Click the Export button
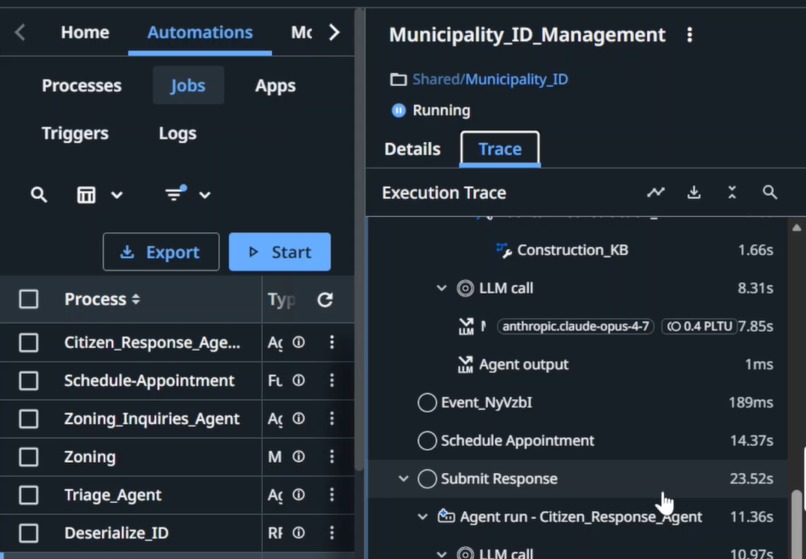 tap(161, 252)
